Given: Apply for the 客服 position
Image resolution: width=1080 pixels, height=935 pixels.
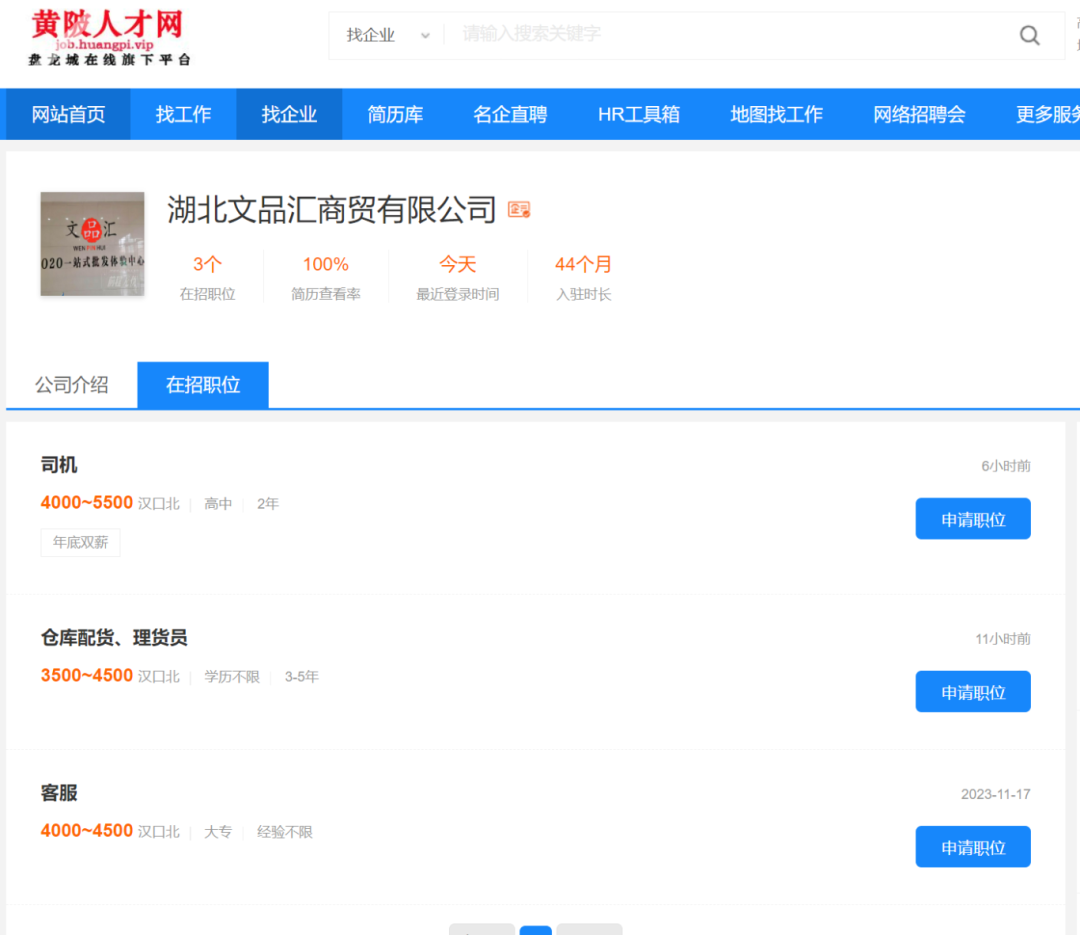Looking at the screenshot, I should 973,847.
